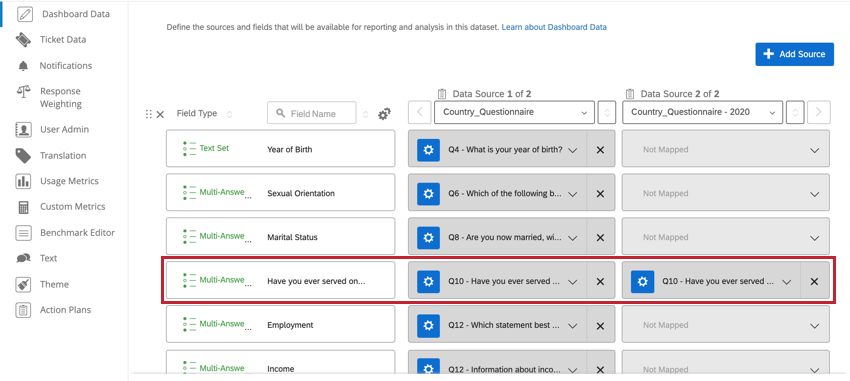Screen dimensions: 850x381
Task: Open field settings gears icon beside Field Name
Action: 384,114
